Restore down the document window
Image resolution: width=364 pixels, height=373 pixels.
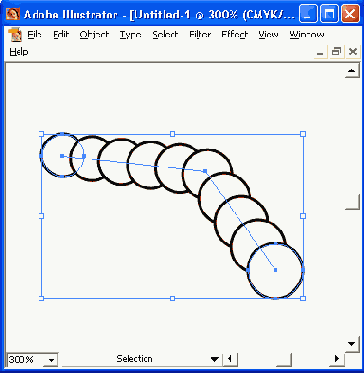point(337,52)
